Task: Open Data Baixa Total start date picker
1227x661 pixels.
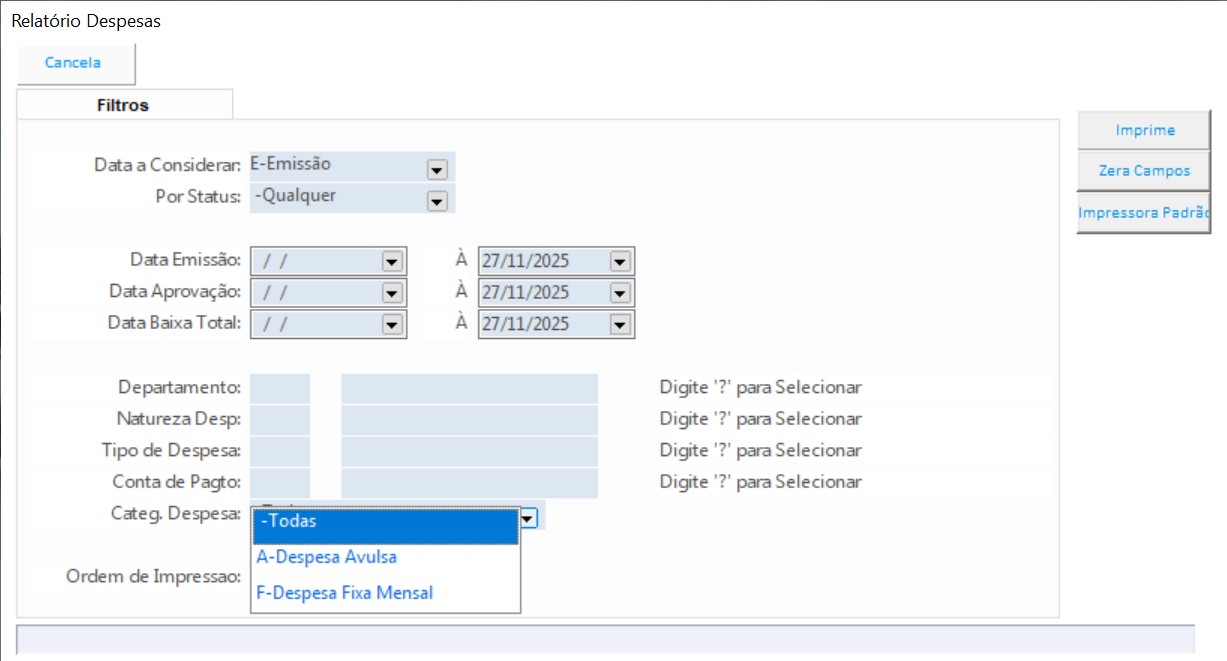Action: pyautogui.click(x=391, y=325)
